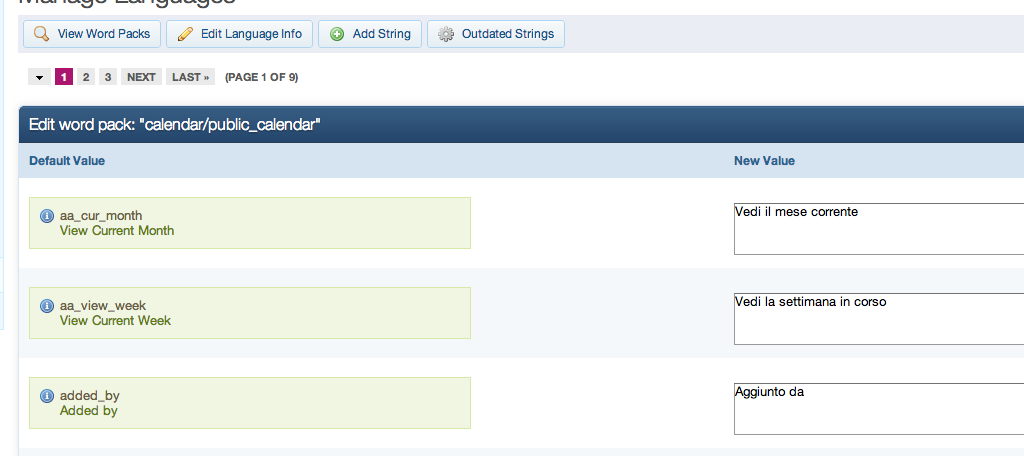Click info icon beside aa_cur_month
1024x456 pixels.
click(x=46, y=216)
